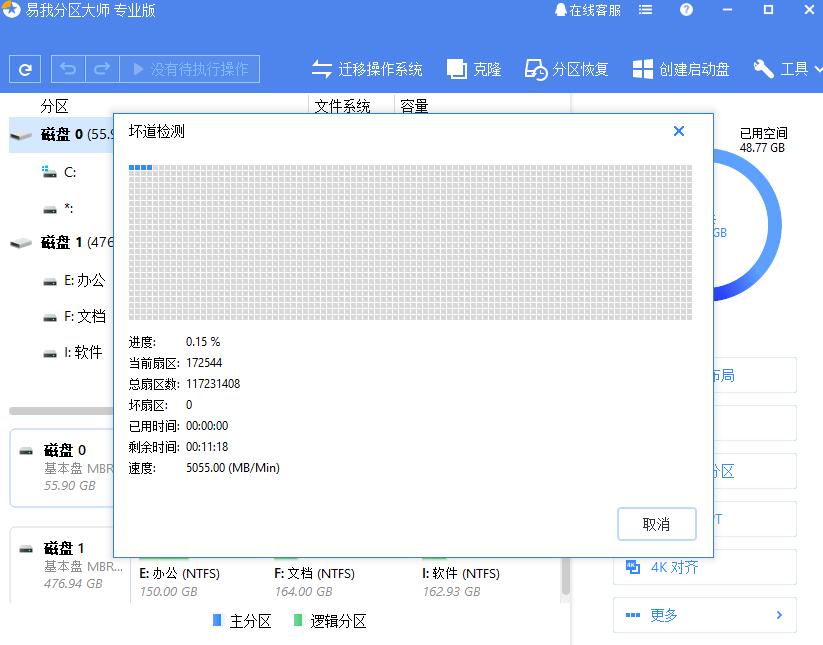Image resolution: width=823 pixels, height=645 pixels.
Task: Click the undo arrow icon
Action: 68,69
